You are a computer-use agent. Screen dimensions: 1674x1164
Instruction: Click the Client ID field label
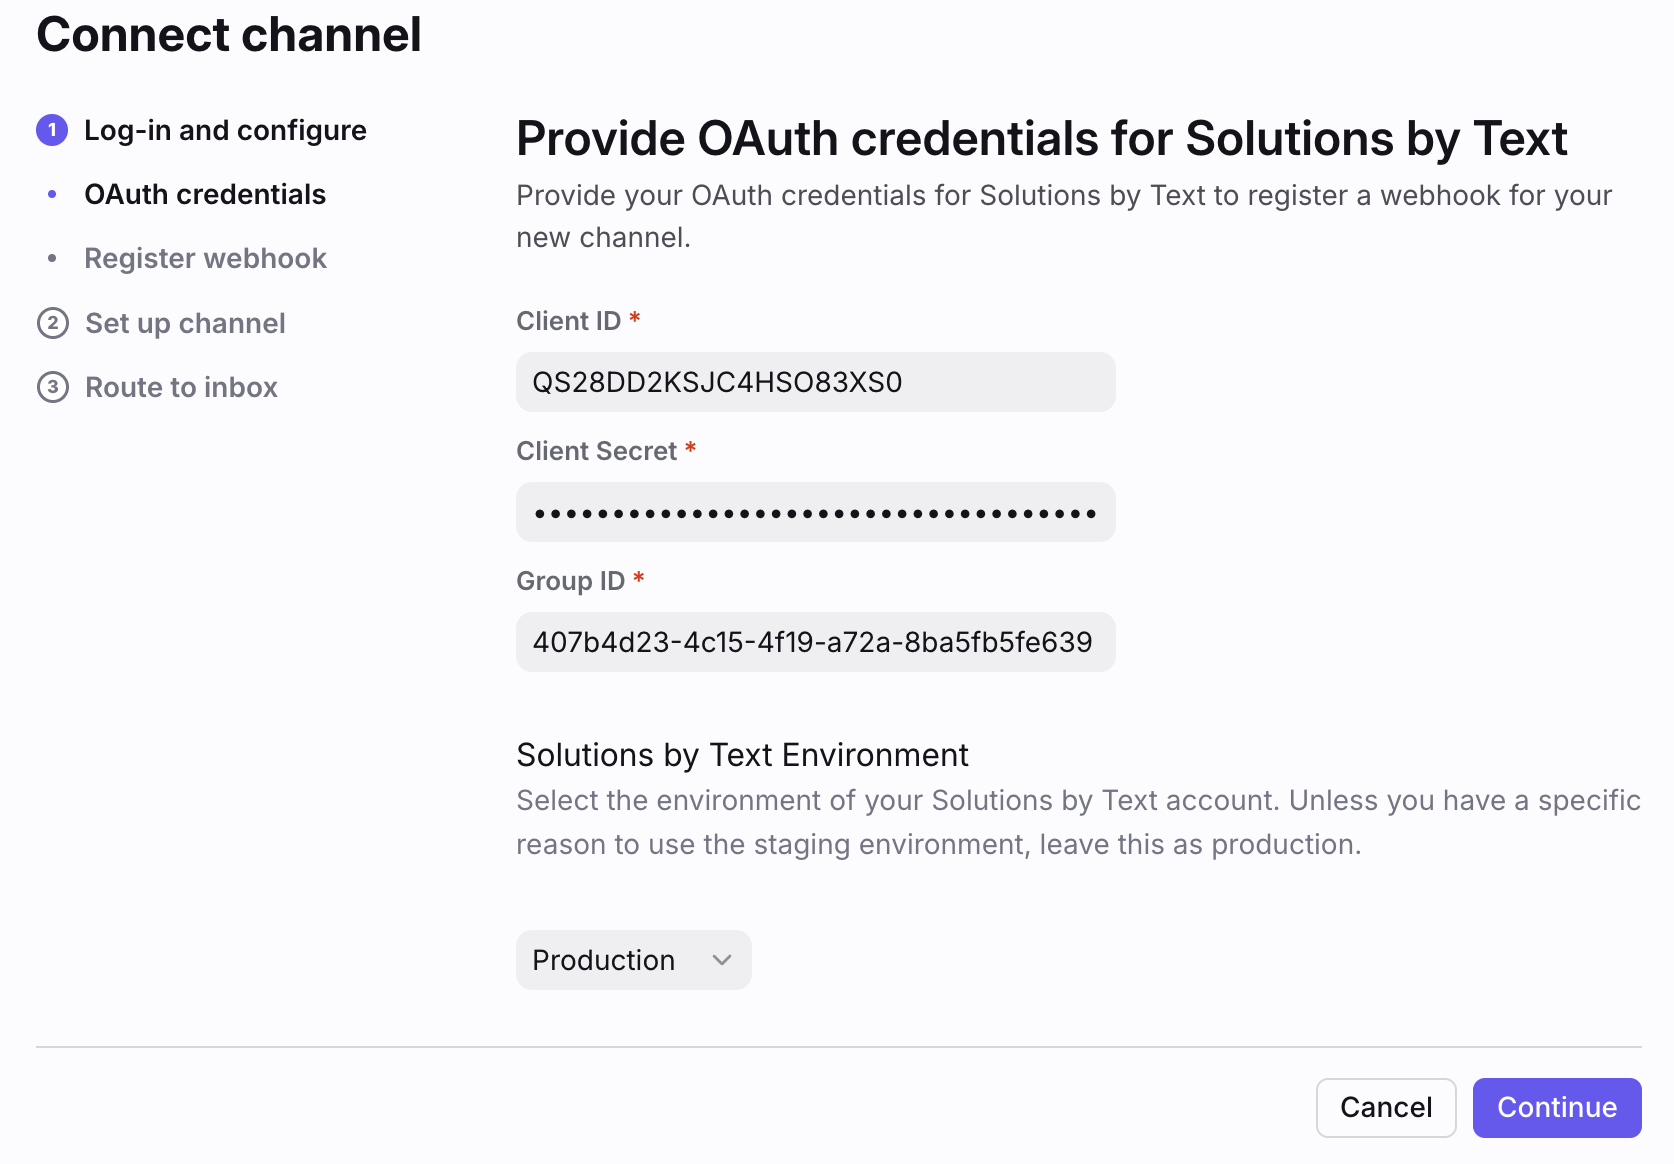tap(568, 321)
